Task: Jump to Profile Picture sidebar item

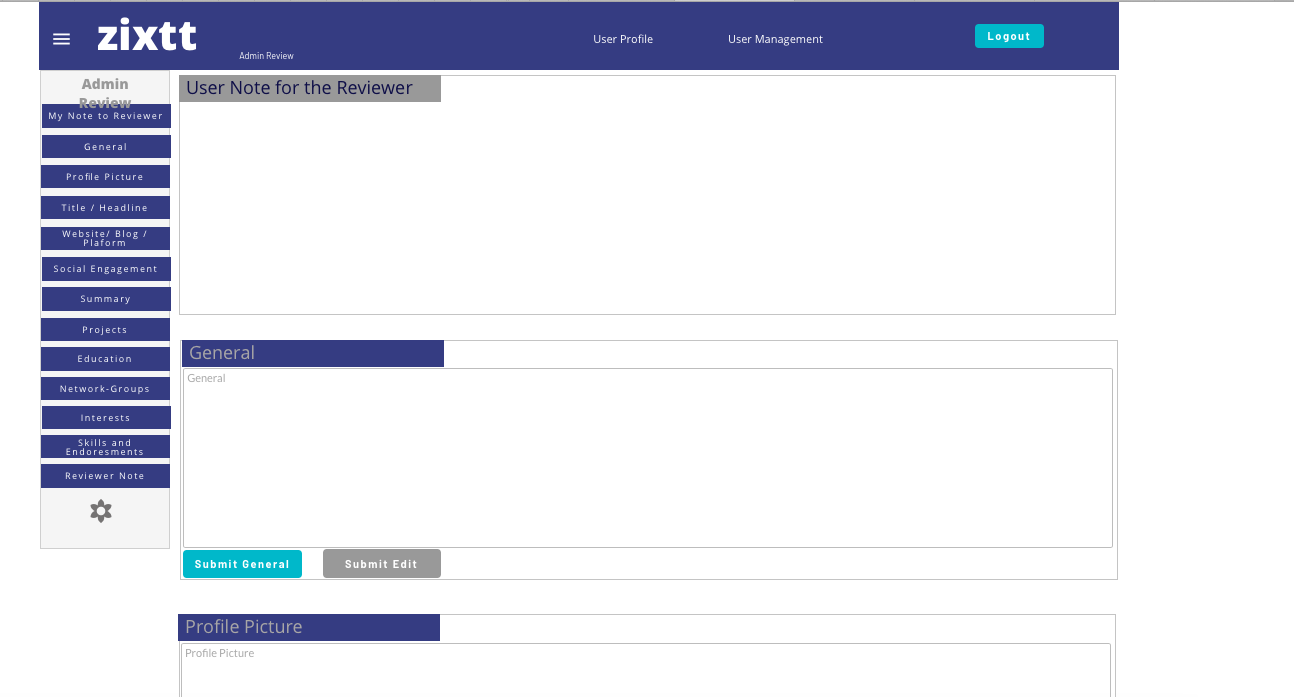Action: click(105, 177)
